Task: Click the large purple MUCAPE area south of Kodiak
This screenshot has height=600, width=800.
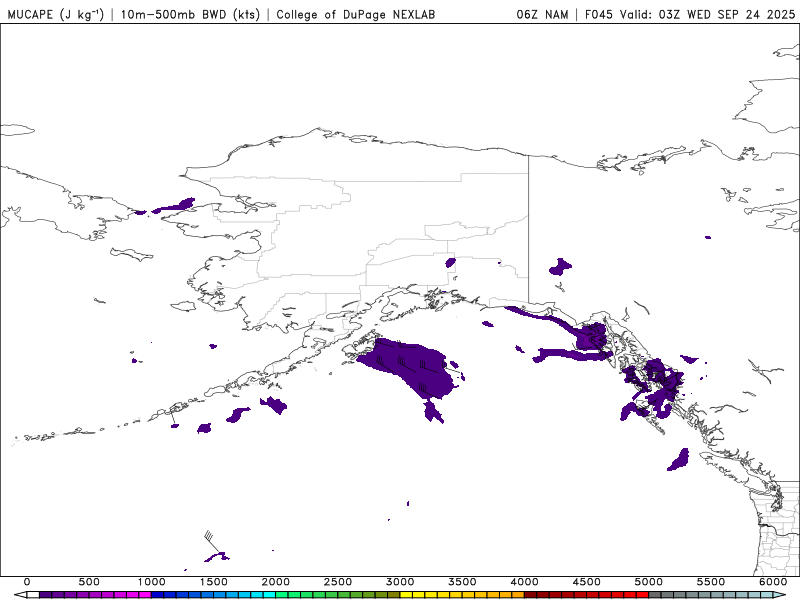Action: click(x=413, y=368)
